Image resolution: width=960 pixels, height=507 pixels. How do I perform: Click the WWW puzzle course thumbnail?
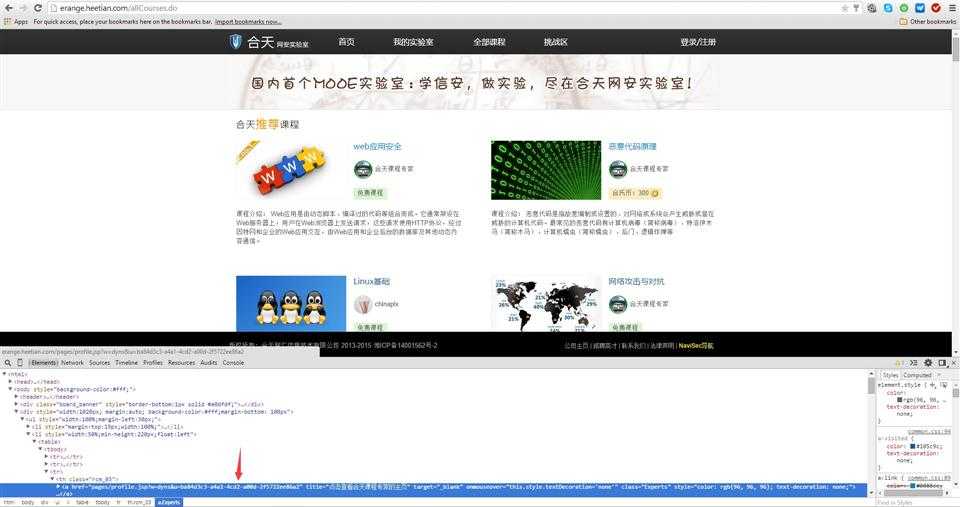(x=291, y=170)
